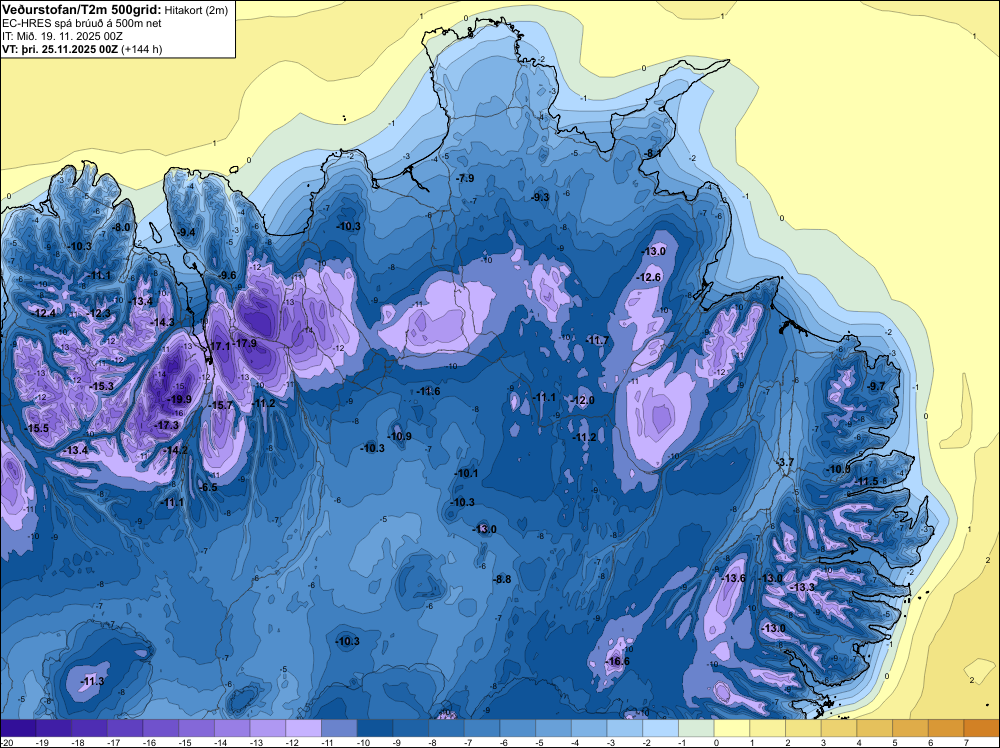Select the -10.1 temperature value
The width and height of the screenshot is (1000, 748).
coord(466,473)
